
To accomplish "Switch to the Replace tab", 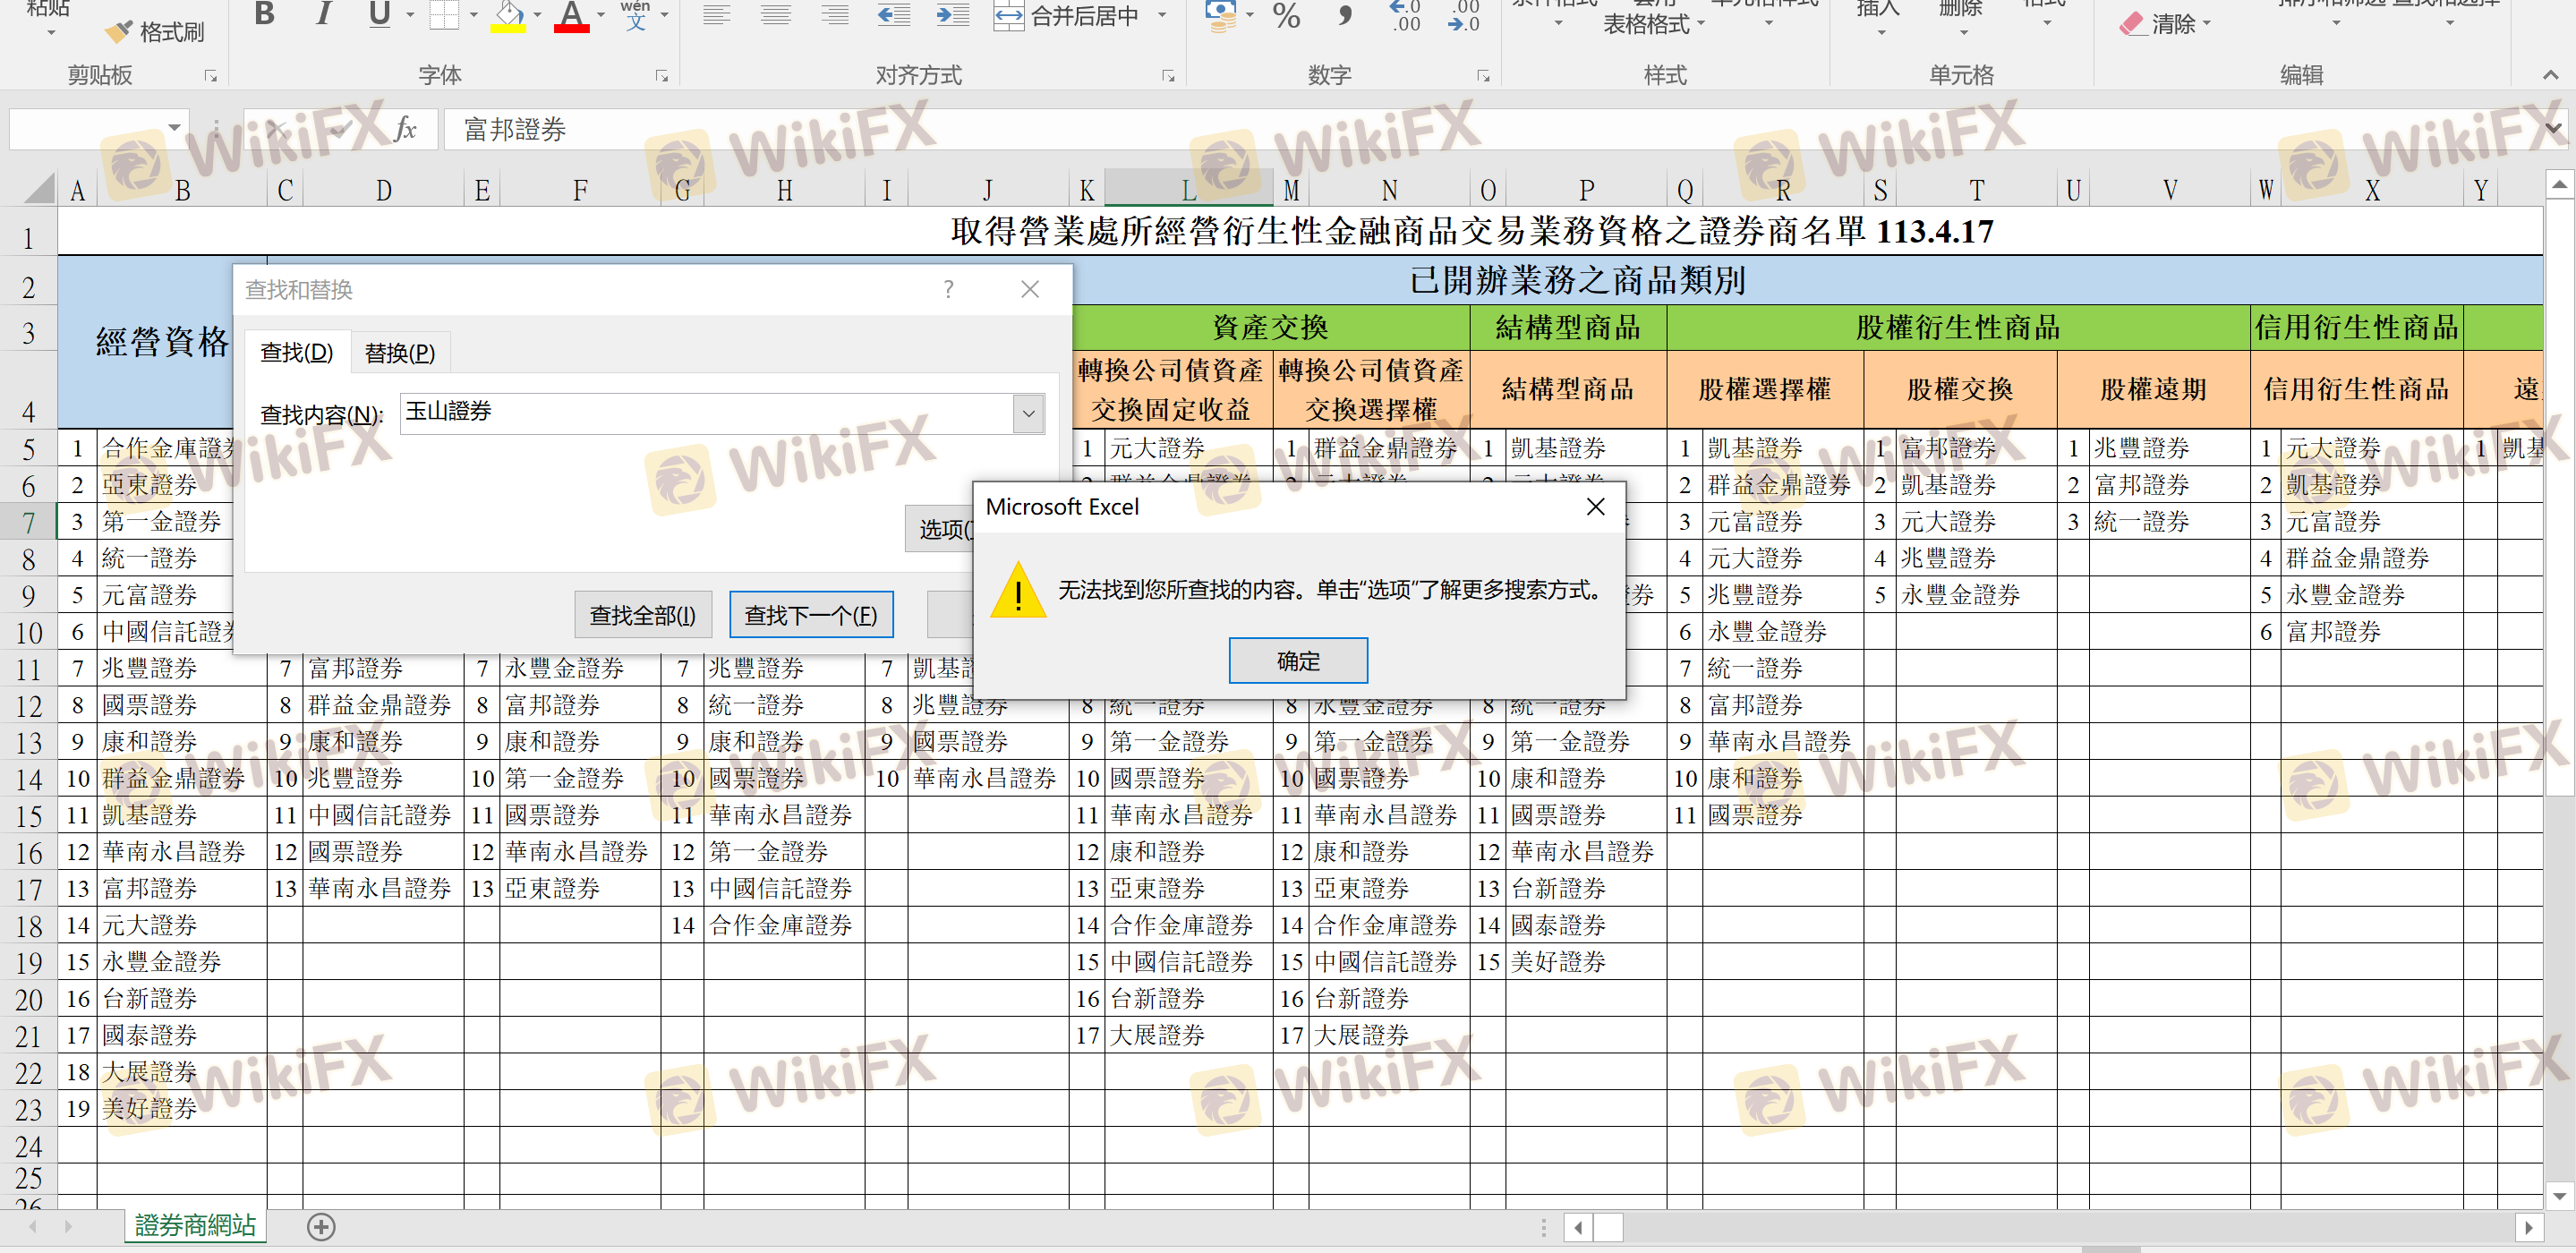I will 400,353.
